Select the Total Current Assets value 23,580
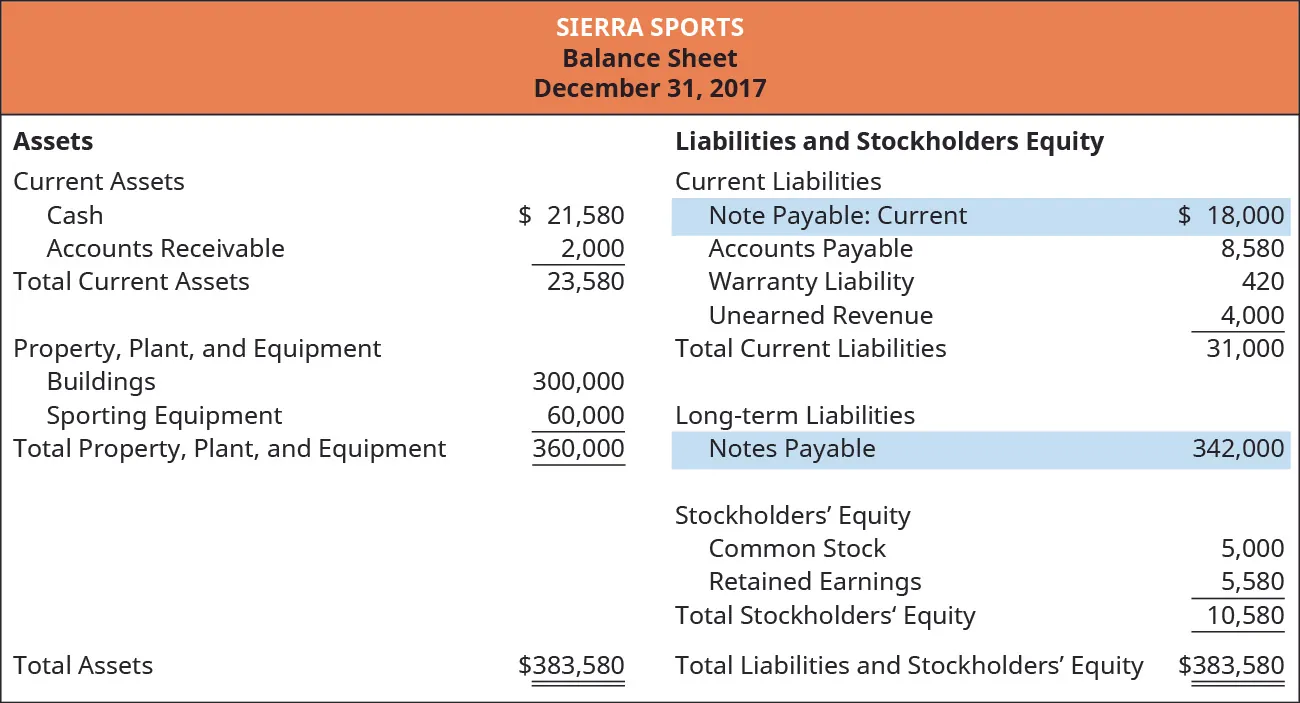This screenshot has width=1300, height=703. 585,282
